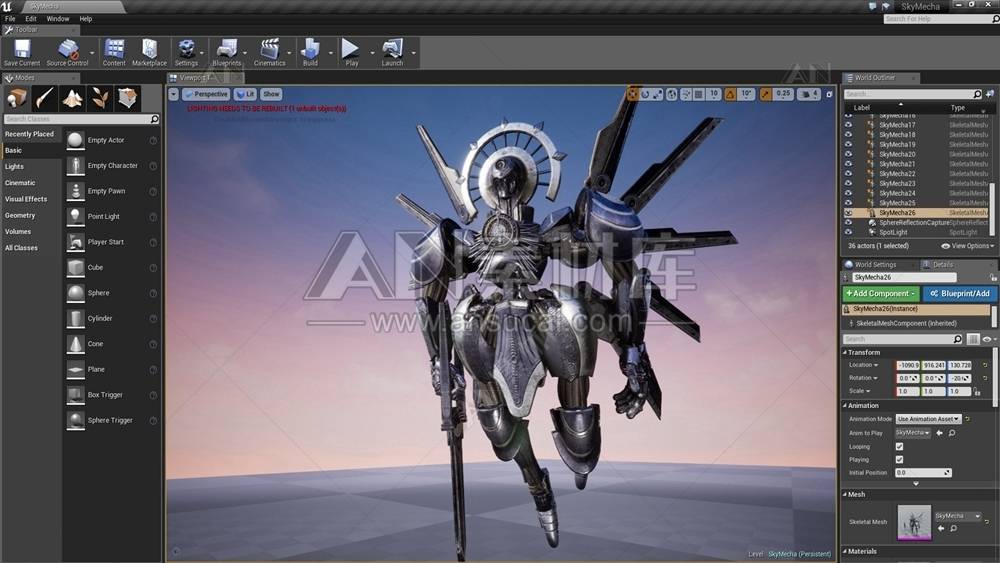Select SkyMecha18 in World Outliner
The image size is (1000, 563).
pos(897,135)
